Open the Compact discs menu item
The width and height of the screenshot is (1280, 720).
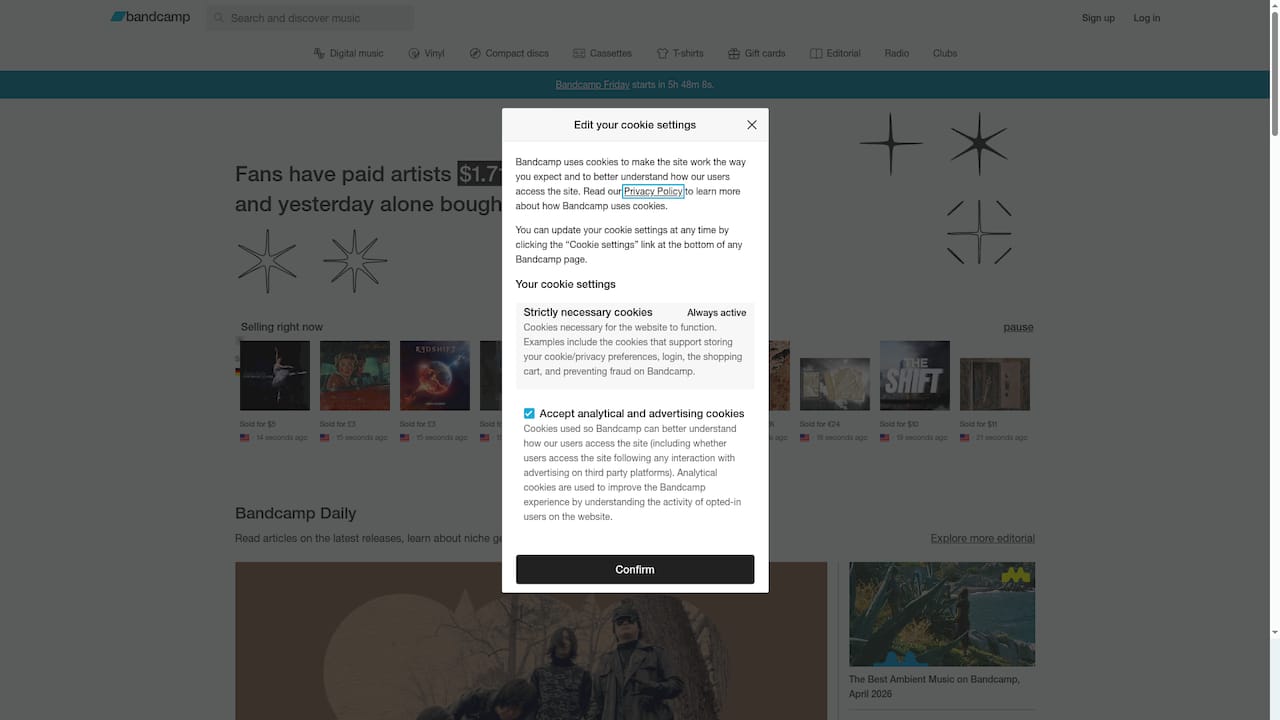(x=509, y=53)
